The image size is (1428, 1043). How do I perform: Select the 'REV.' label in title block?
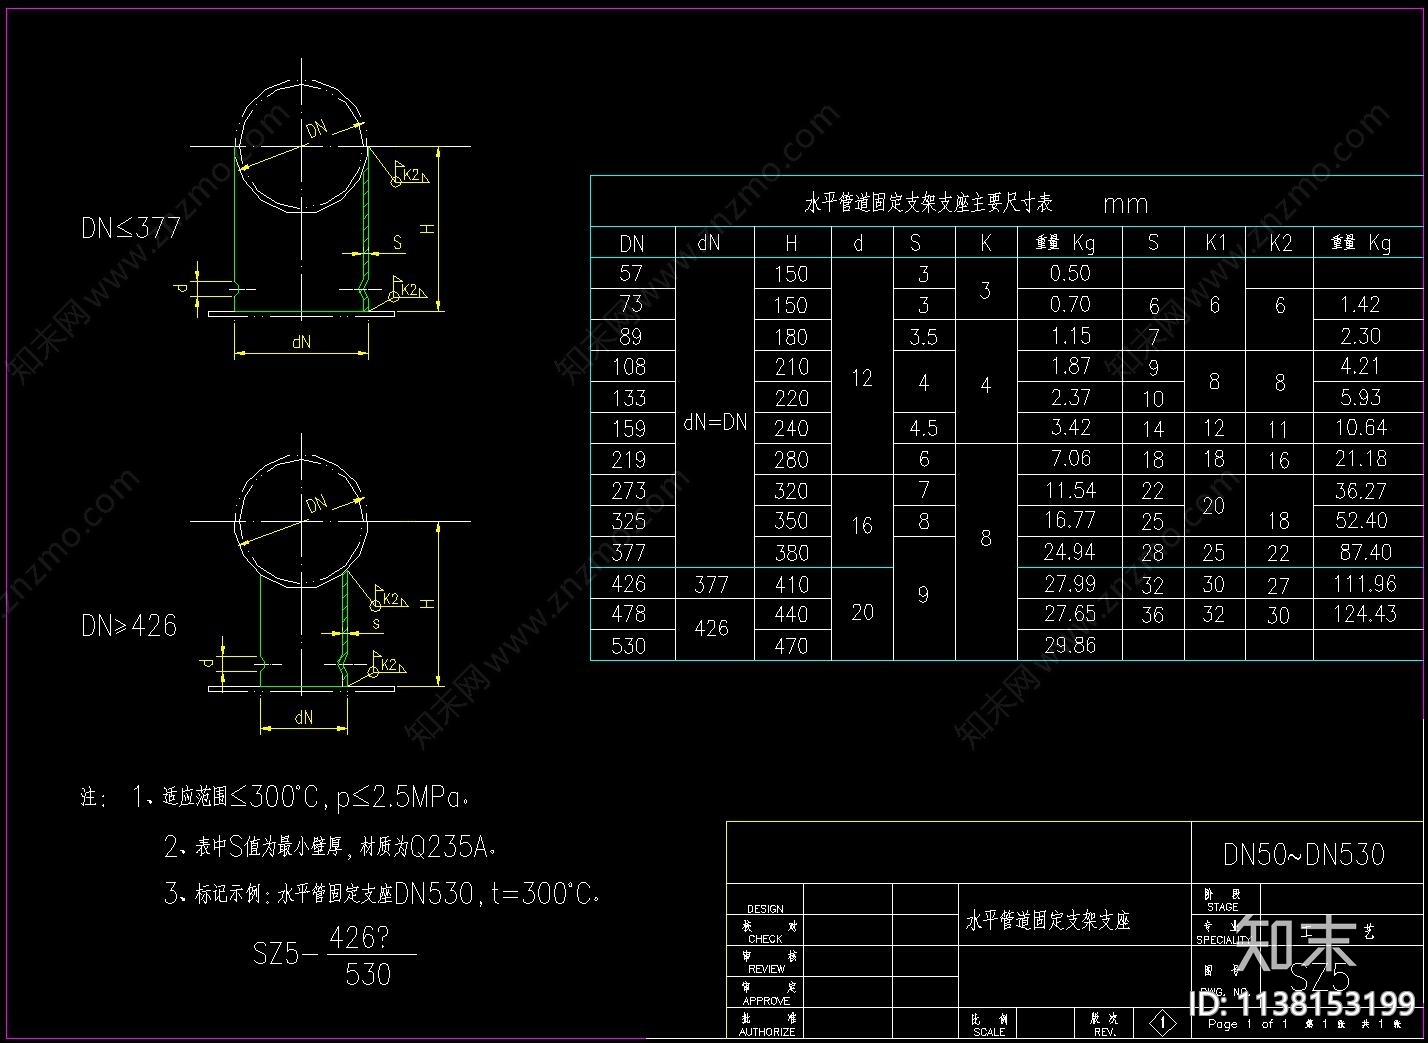coord(1105,1032)
